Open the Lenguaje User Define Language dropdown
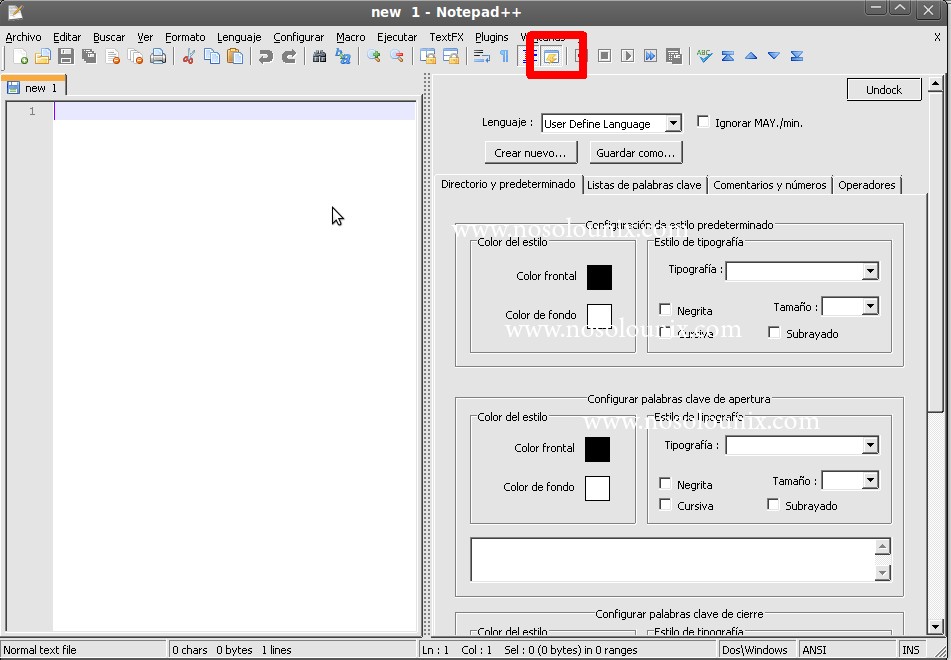 coord(673,123)
